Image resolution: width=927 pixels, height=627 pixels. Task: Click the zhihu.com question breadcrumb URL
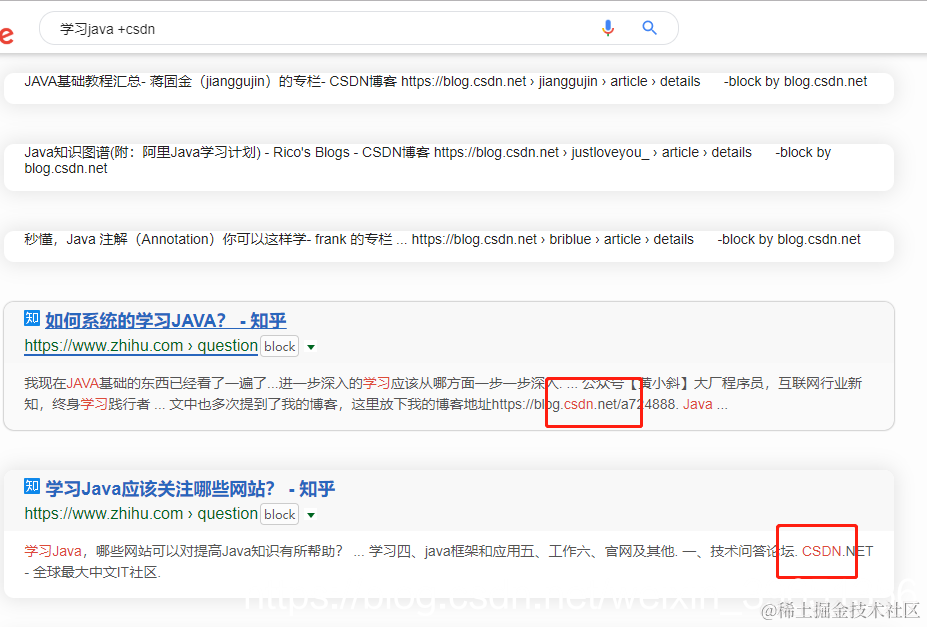[x=140, y=345]
